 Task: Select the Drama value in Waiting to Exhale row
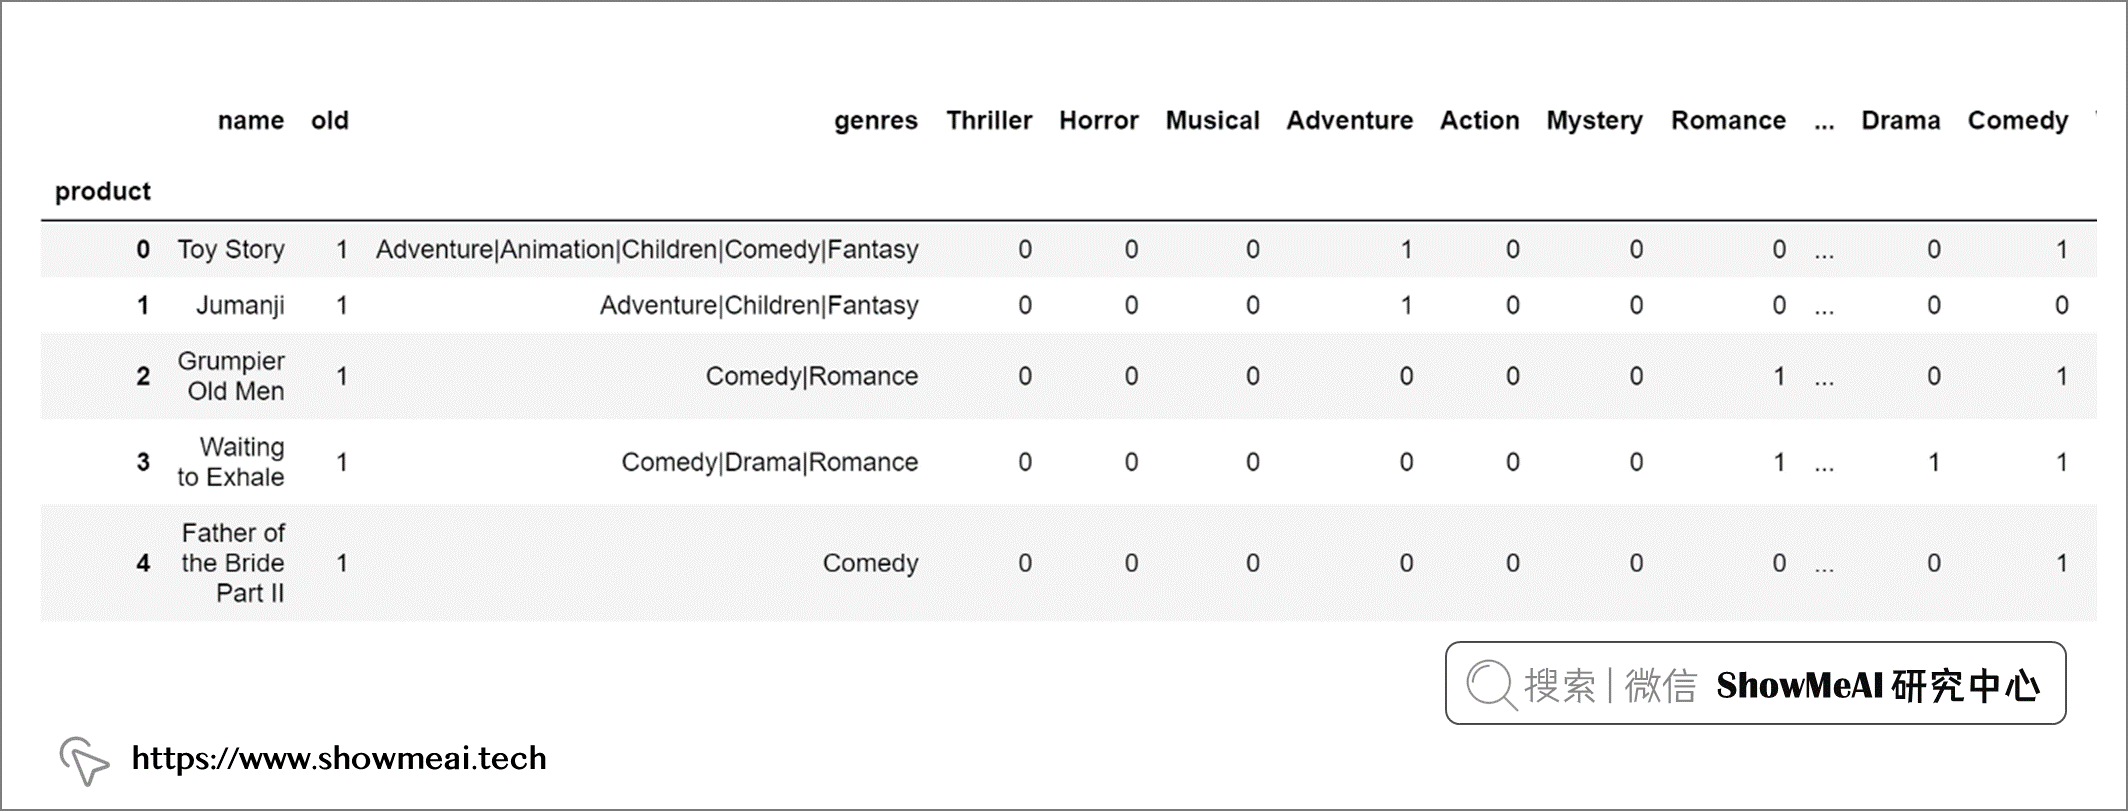pyautogui.click(x=1934, y=462)
